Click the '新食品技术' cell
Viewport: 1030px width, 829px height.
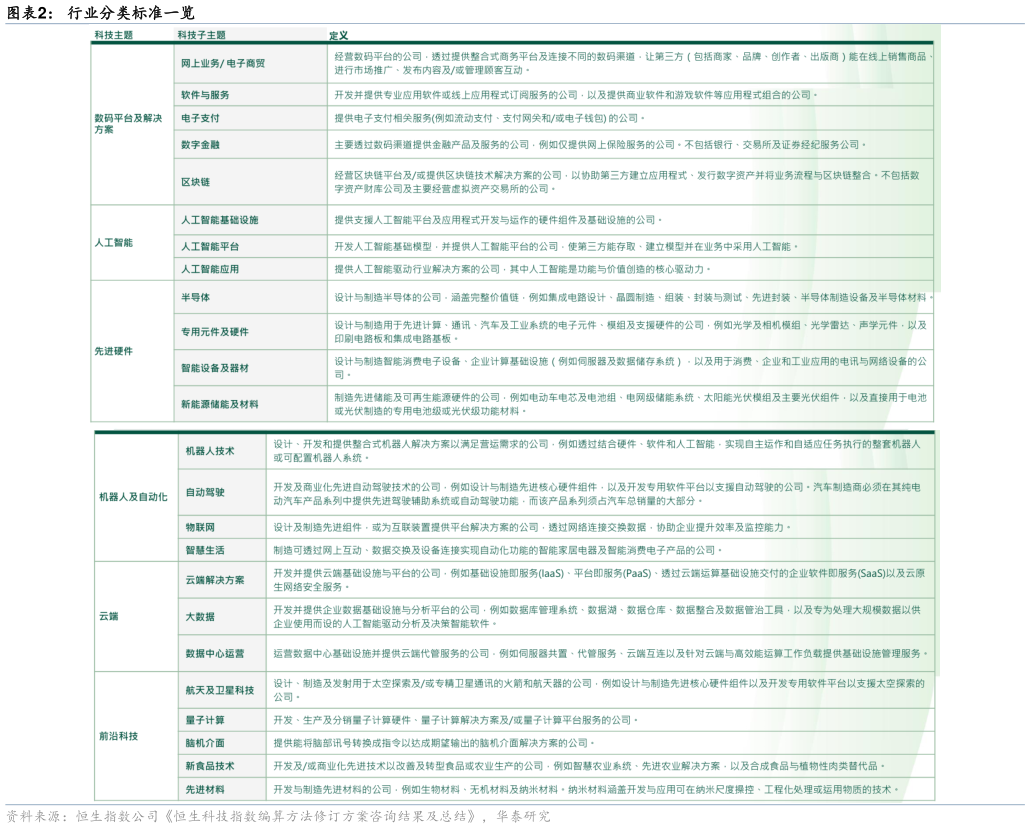[x=222, y=766]
